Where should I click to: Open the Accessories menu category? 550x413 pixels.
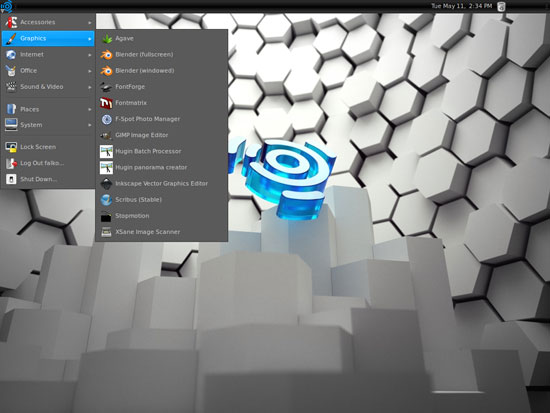click(48, 22)
